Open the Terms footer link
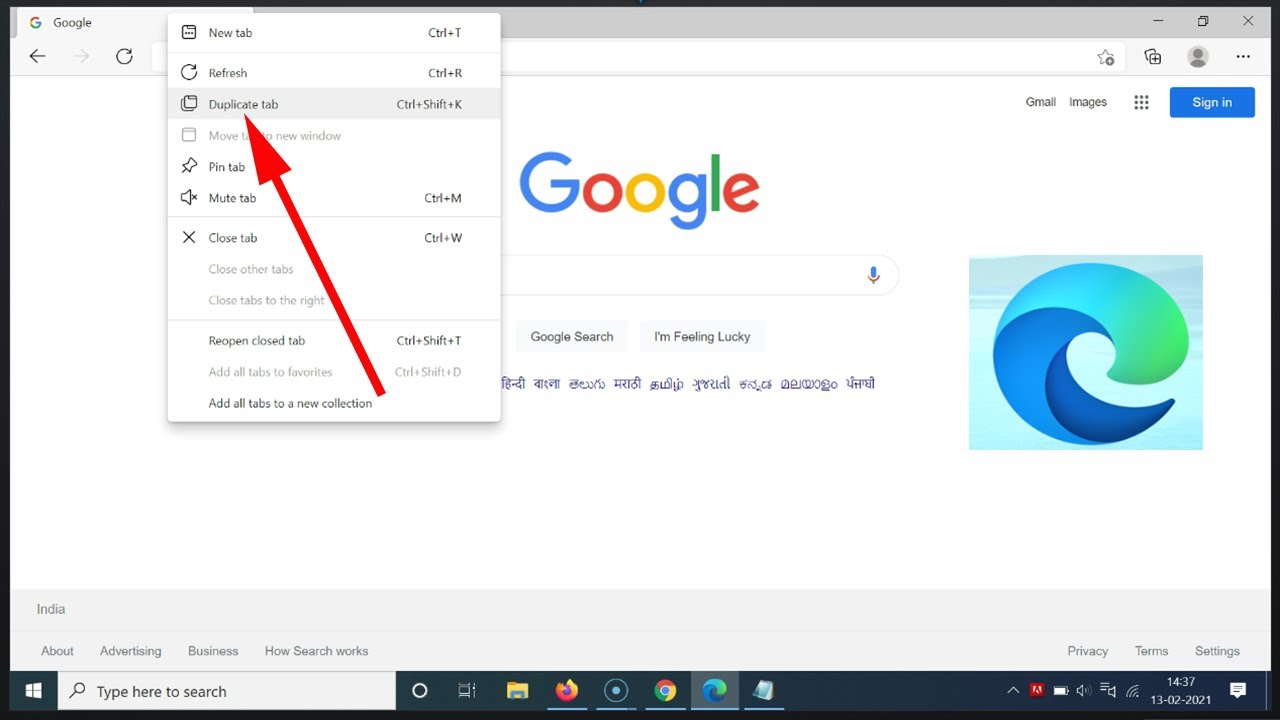 [1151, 651]
